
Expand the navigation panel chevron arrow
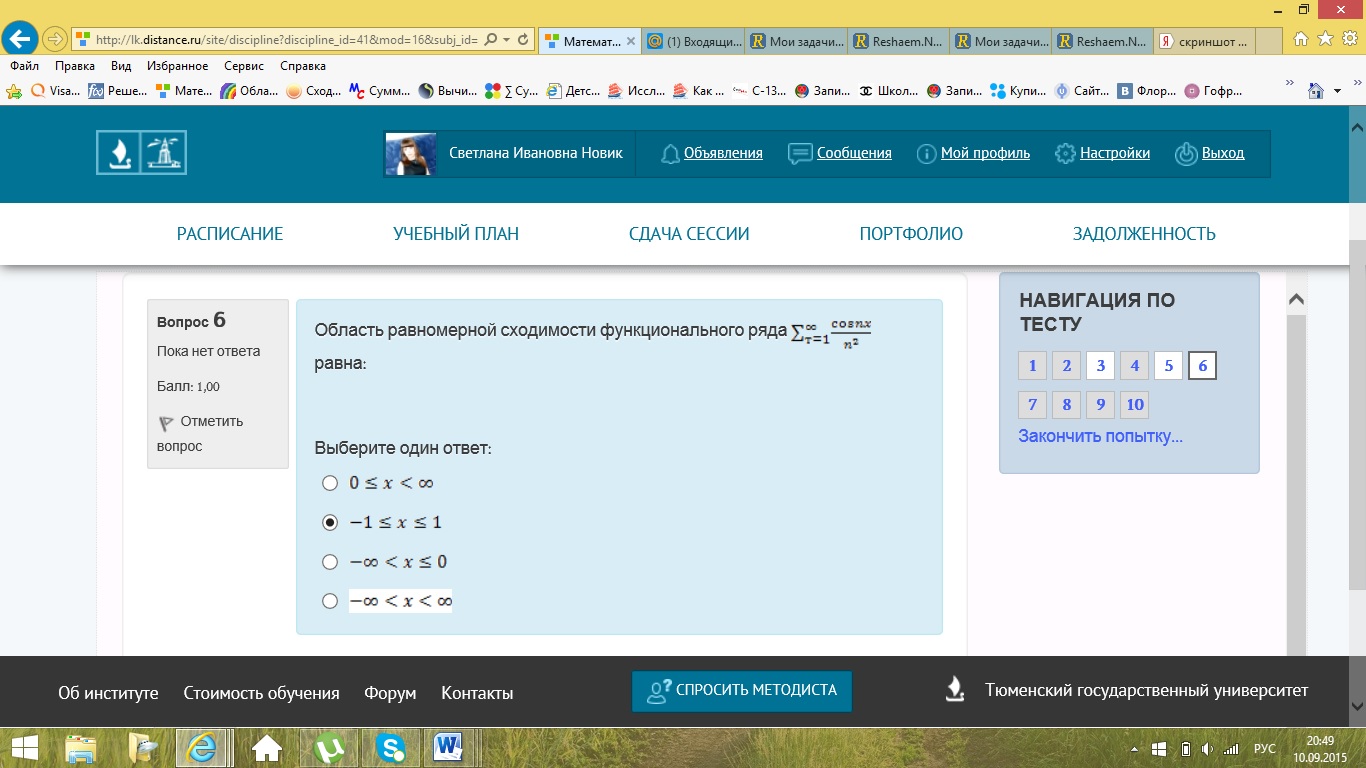pyautogui.click(x=1295, y=299)
